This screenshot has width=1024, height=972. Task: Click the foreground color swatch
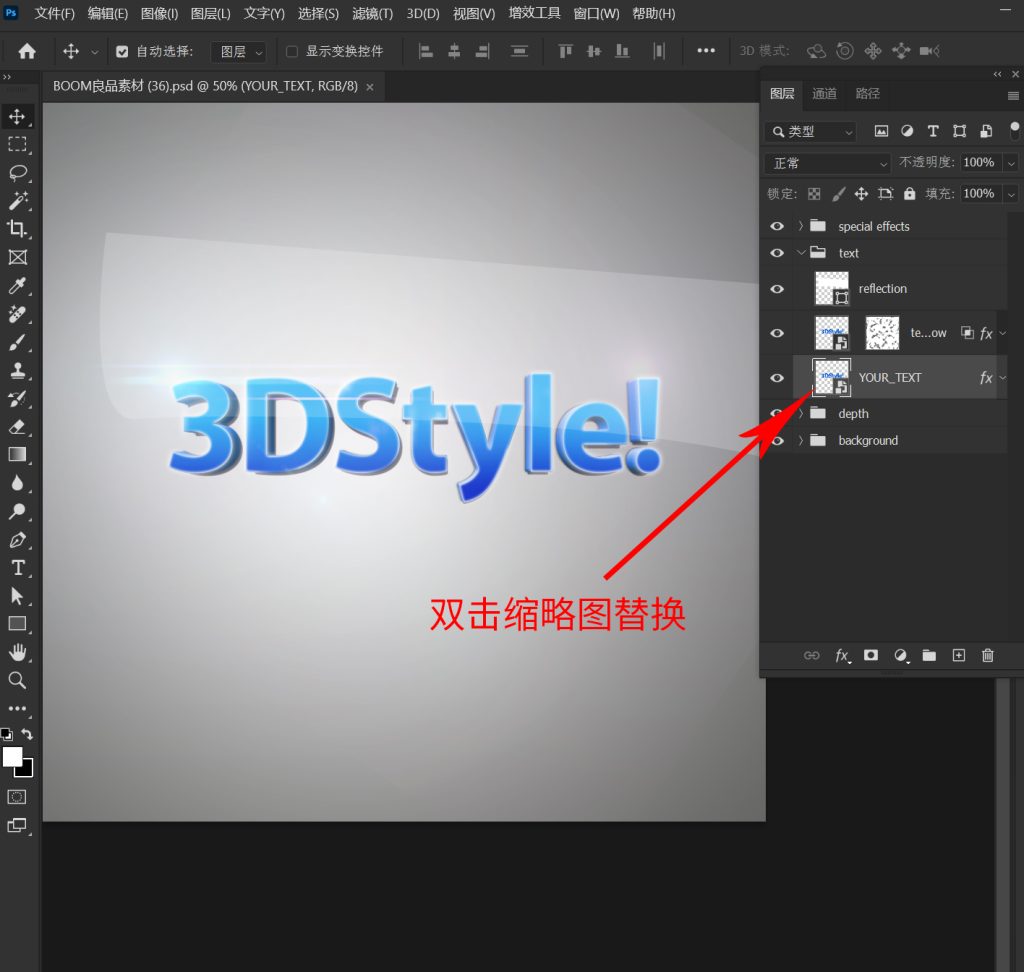click(x=12, y=758)
